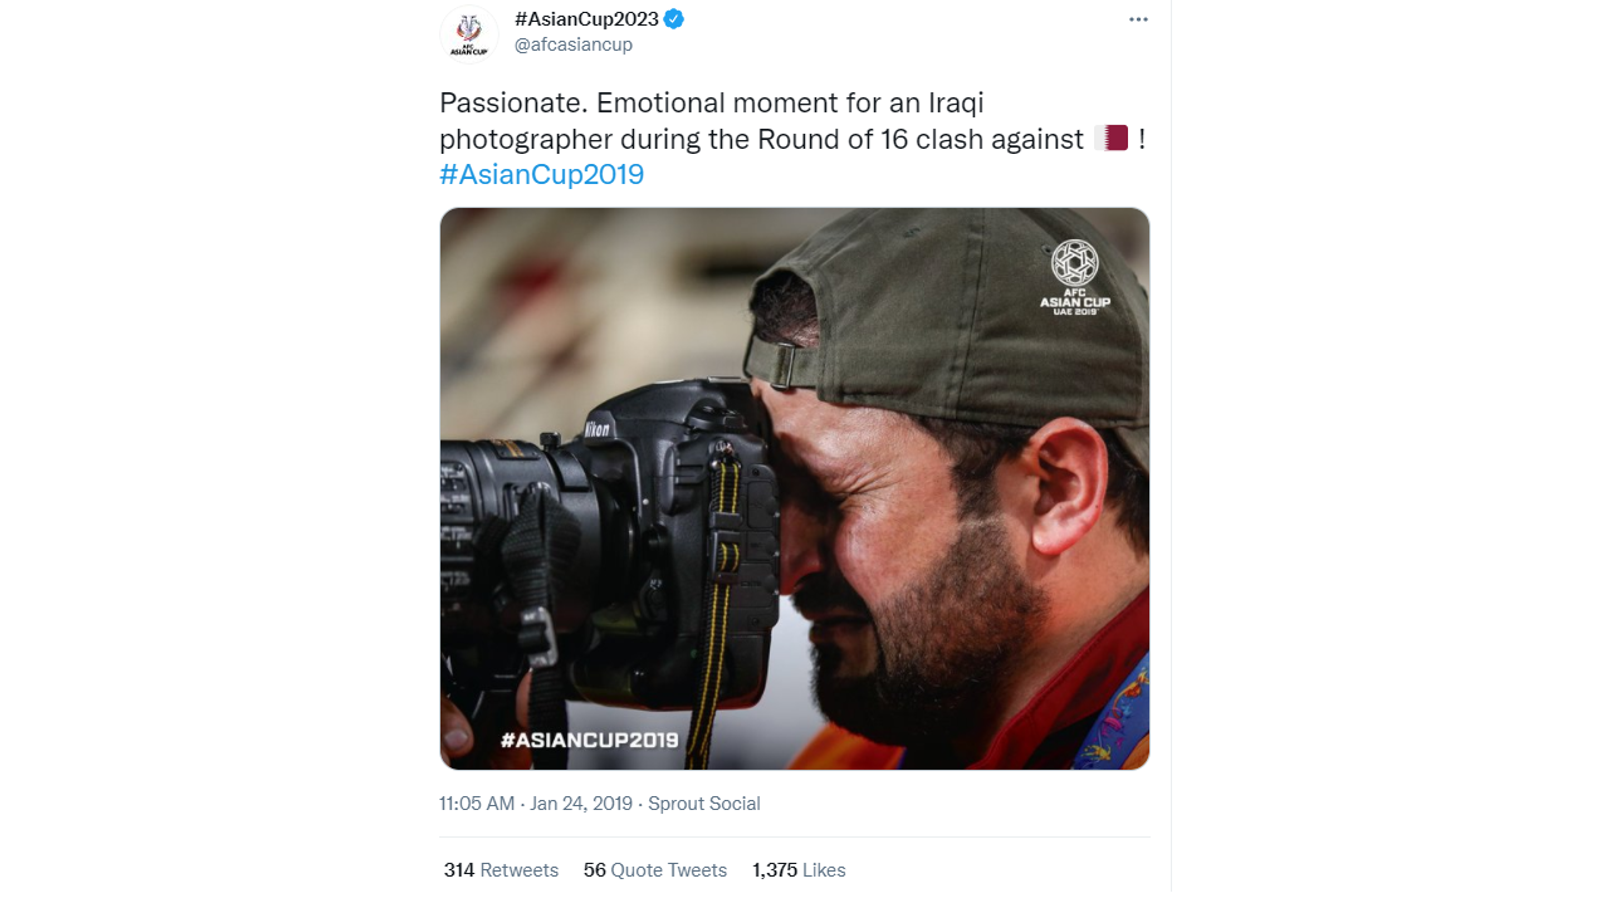View the 56 Quote Tweets list
Viewport: 1600px width, 900px height.
point(655,870)
